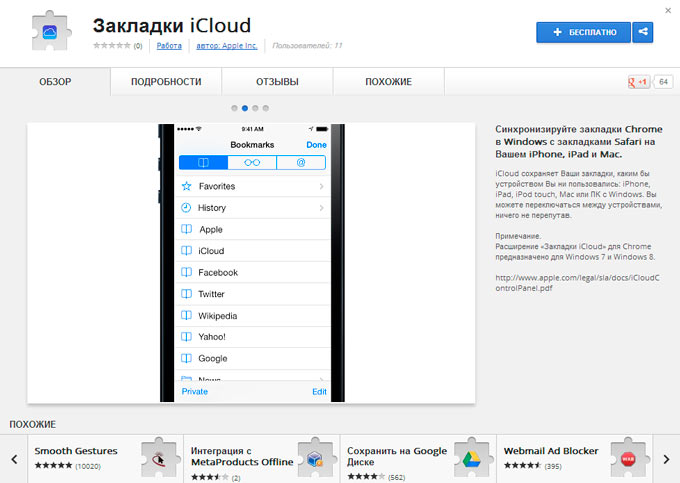Viewport: 680px width, 483px height.
Task: Click the Facebook bookmark label
Action: 218,272
